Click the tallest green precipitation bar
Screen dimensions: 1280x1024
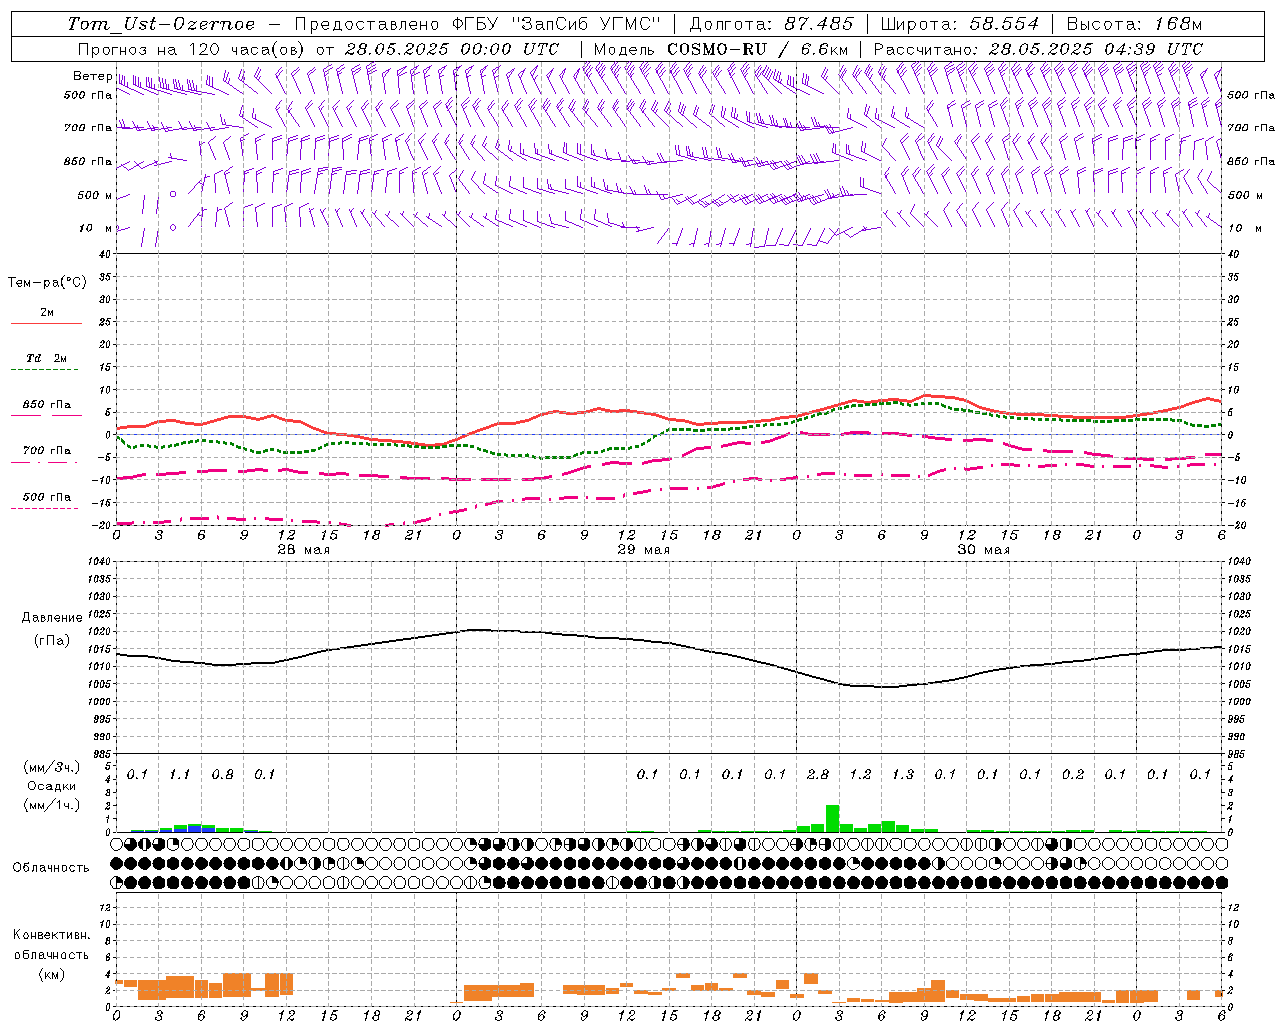tap(832, 818)
